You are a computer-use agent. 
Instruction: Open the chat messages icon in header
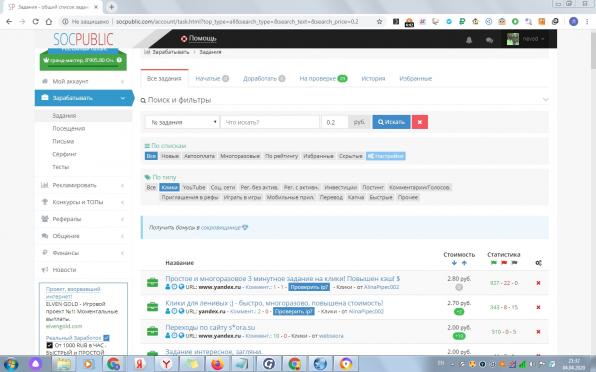click(489, 40)
